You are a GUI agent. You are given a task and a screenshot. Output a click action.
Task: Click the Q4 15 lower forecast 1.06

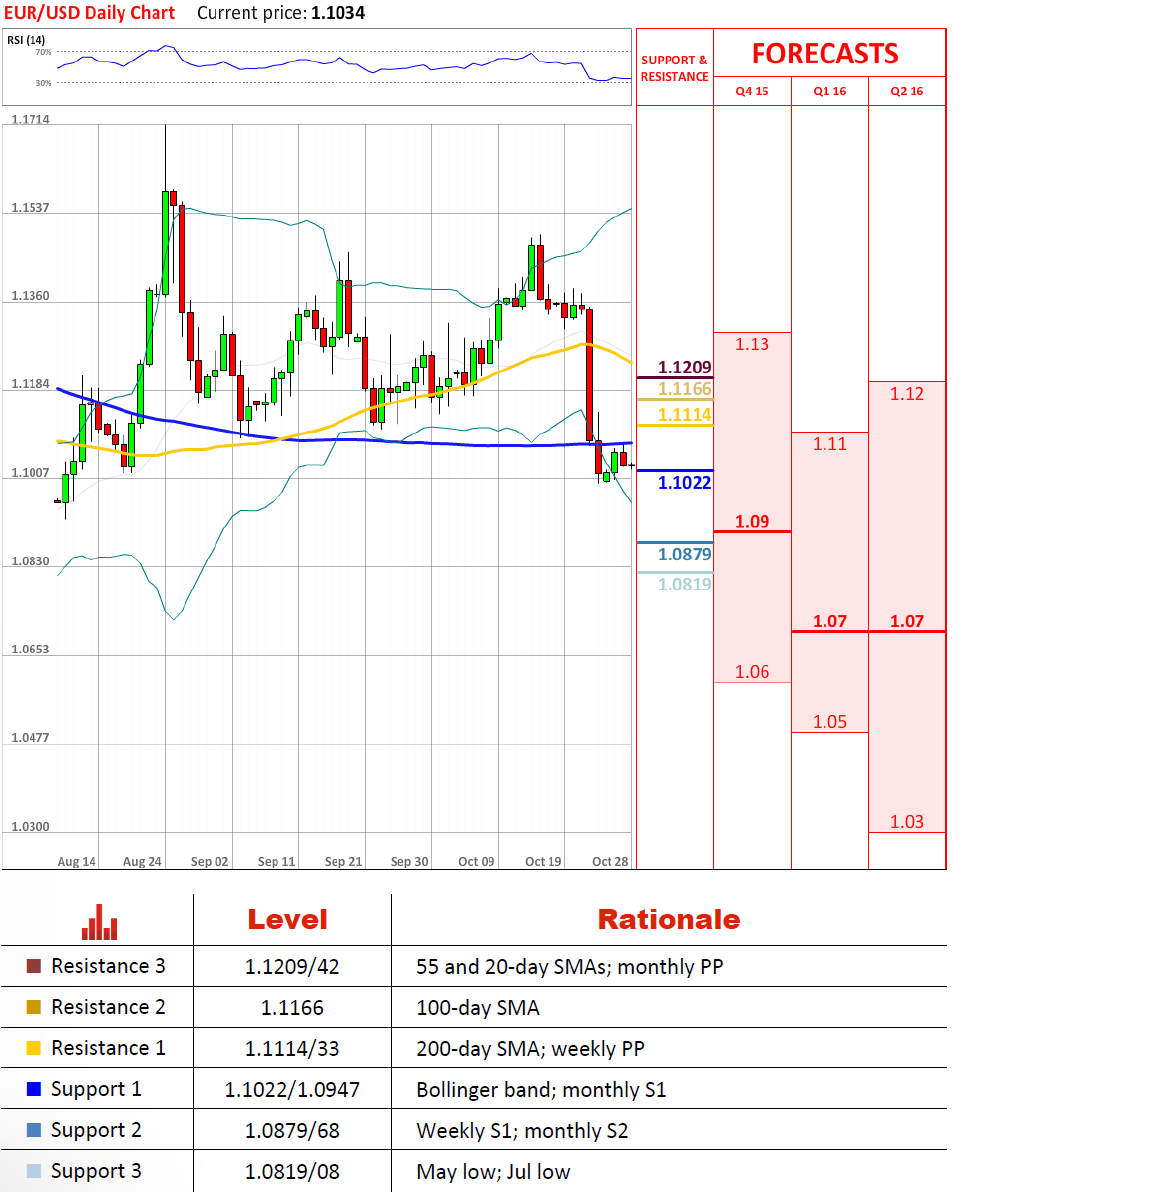tap(752, 672)
